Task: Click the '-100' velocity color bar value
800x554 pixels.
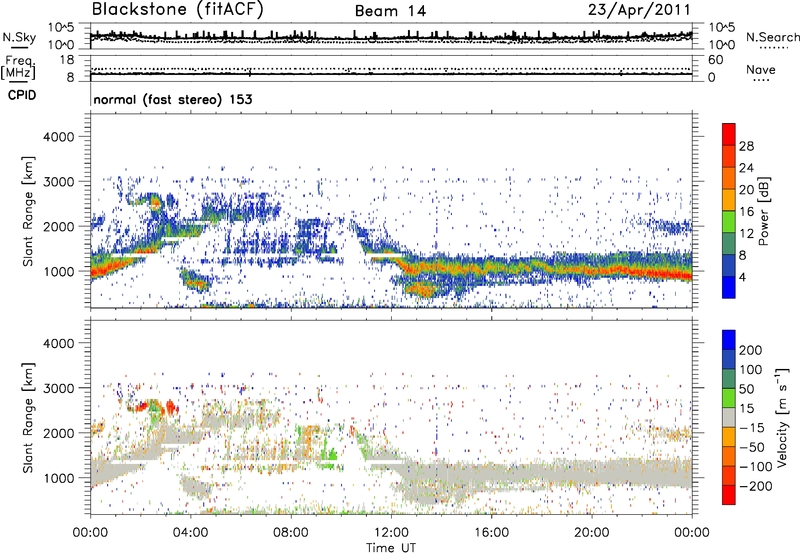Action: pos(756,467)
